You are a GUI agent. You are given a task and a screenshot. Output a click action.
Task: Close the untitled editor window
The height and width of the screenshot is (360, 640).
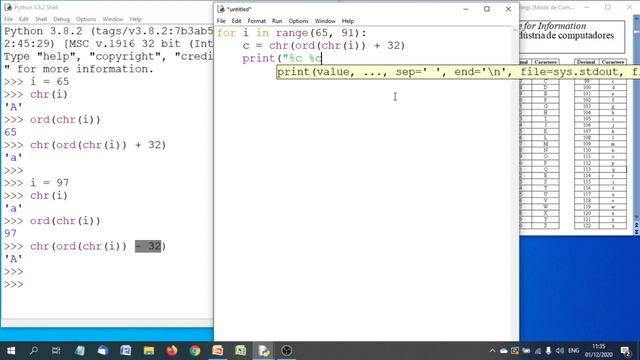click(508, 9)
